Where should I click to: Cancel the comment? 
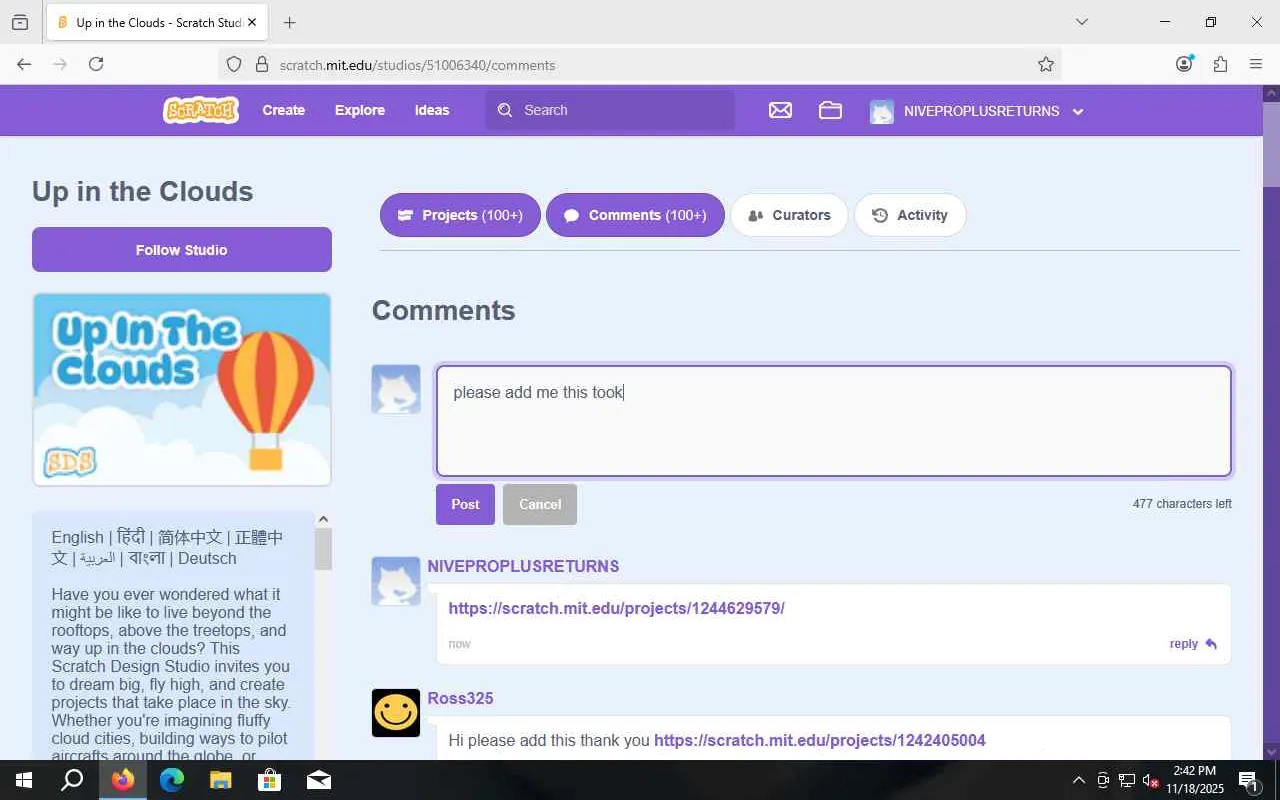point(540,504)
